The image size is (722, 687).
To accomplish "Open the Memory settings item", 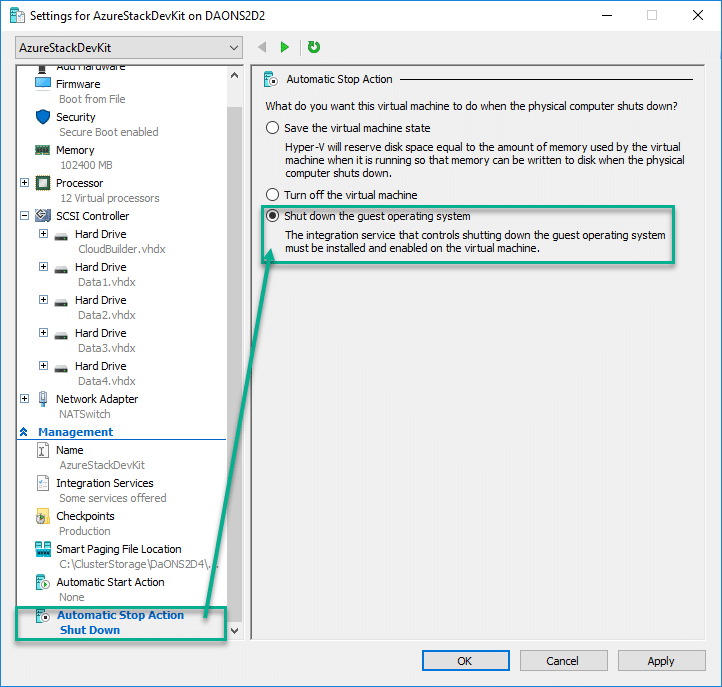I will (75, 150).
